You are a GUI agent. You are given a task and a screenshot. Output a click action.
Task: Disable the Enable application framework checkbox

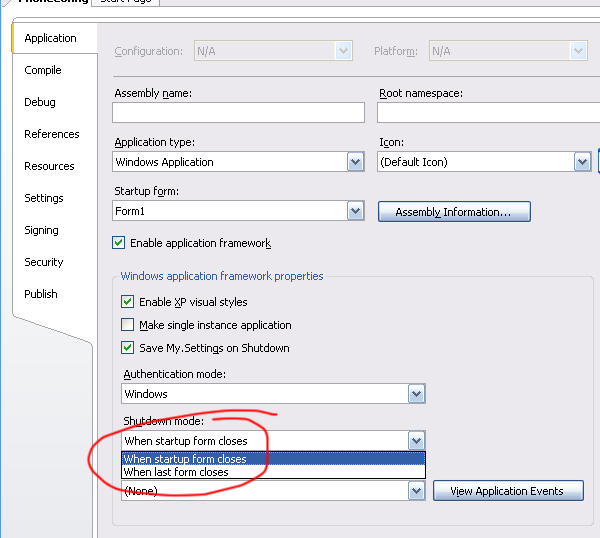pyautogui.click(x=119, y=243)
